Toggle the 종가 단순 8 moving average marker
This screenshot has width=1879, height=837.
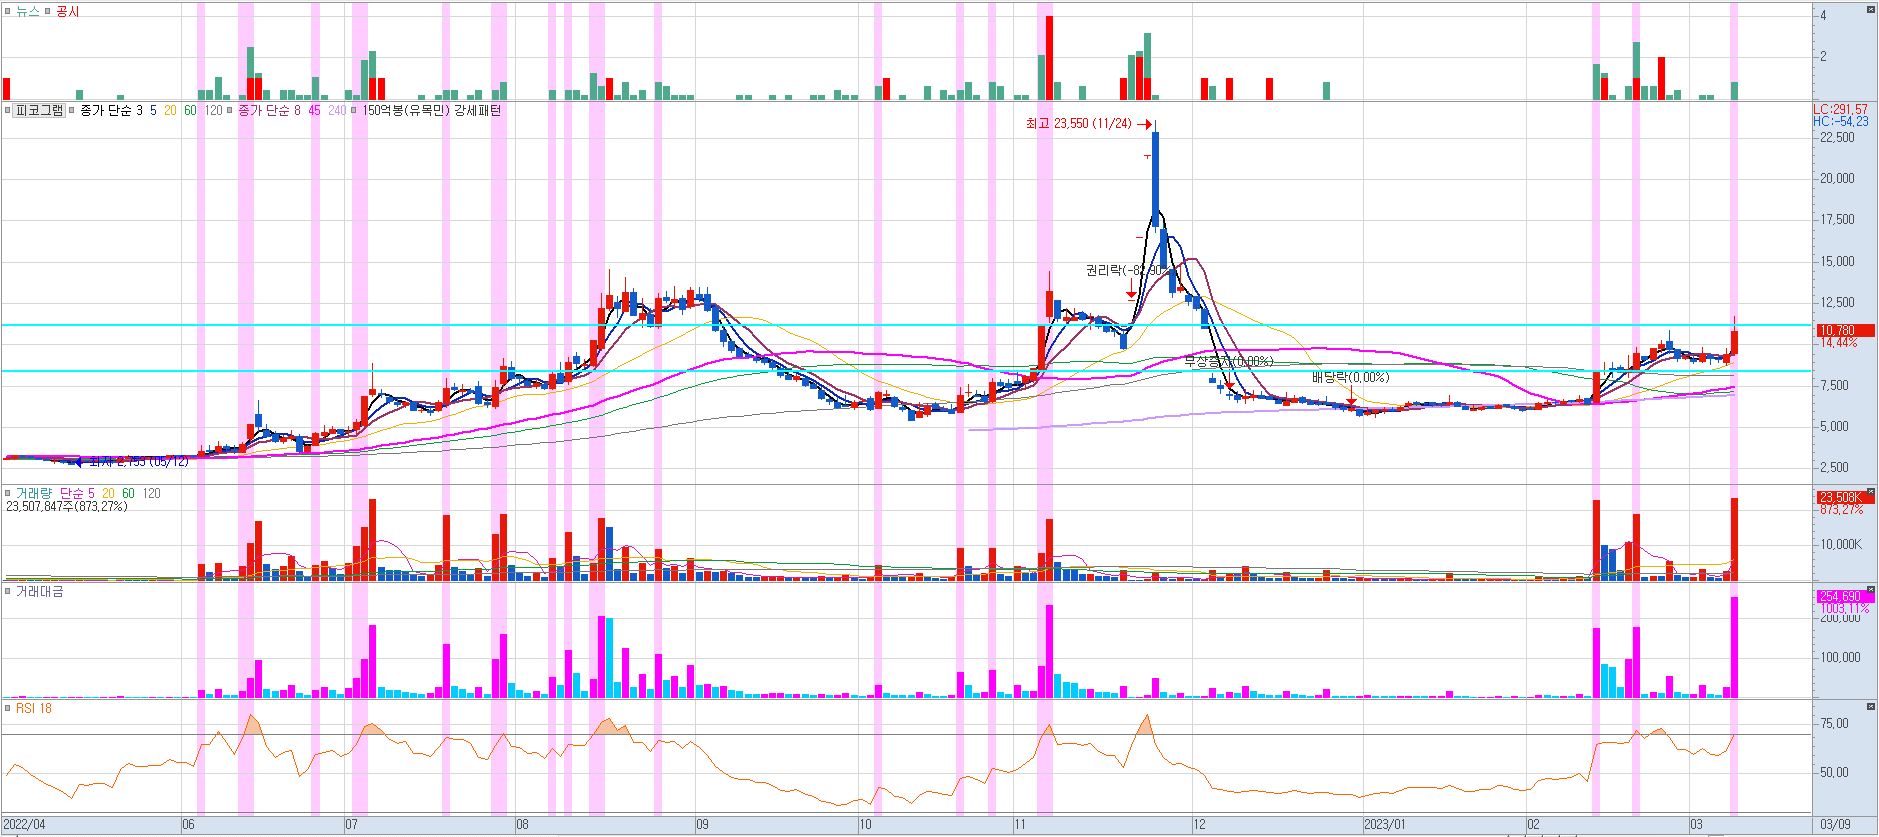(x=230, y=110)
